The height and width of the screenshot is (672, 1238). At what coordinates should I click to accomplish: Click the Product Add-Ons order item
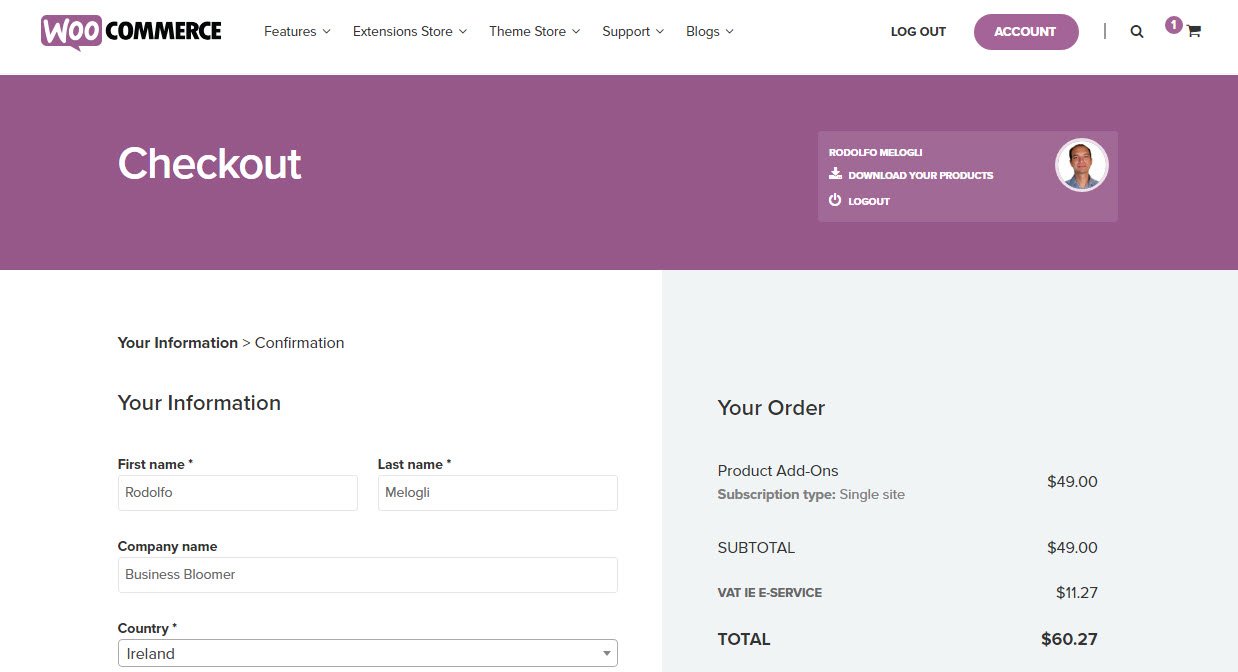click(778, 471)
